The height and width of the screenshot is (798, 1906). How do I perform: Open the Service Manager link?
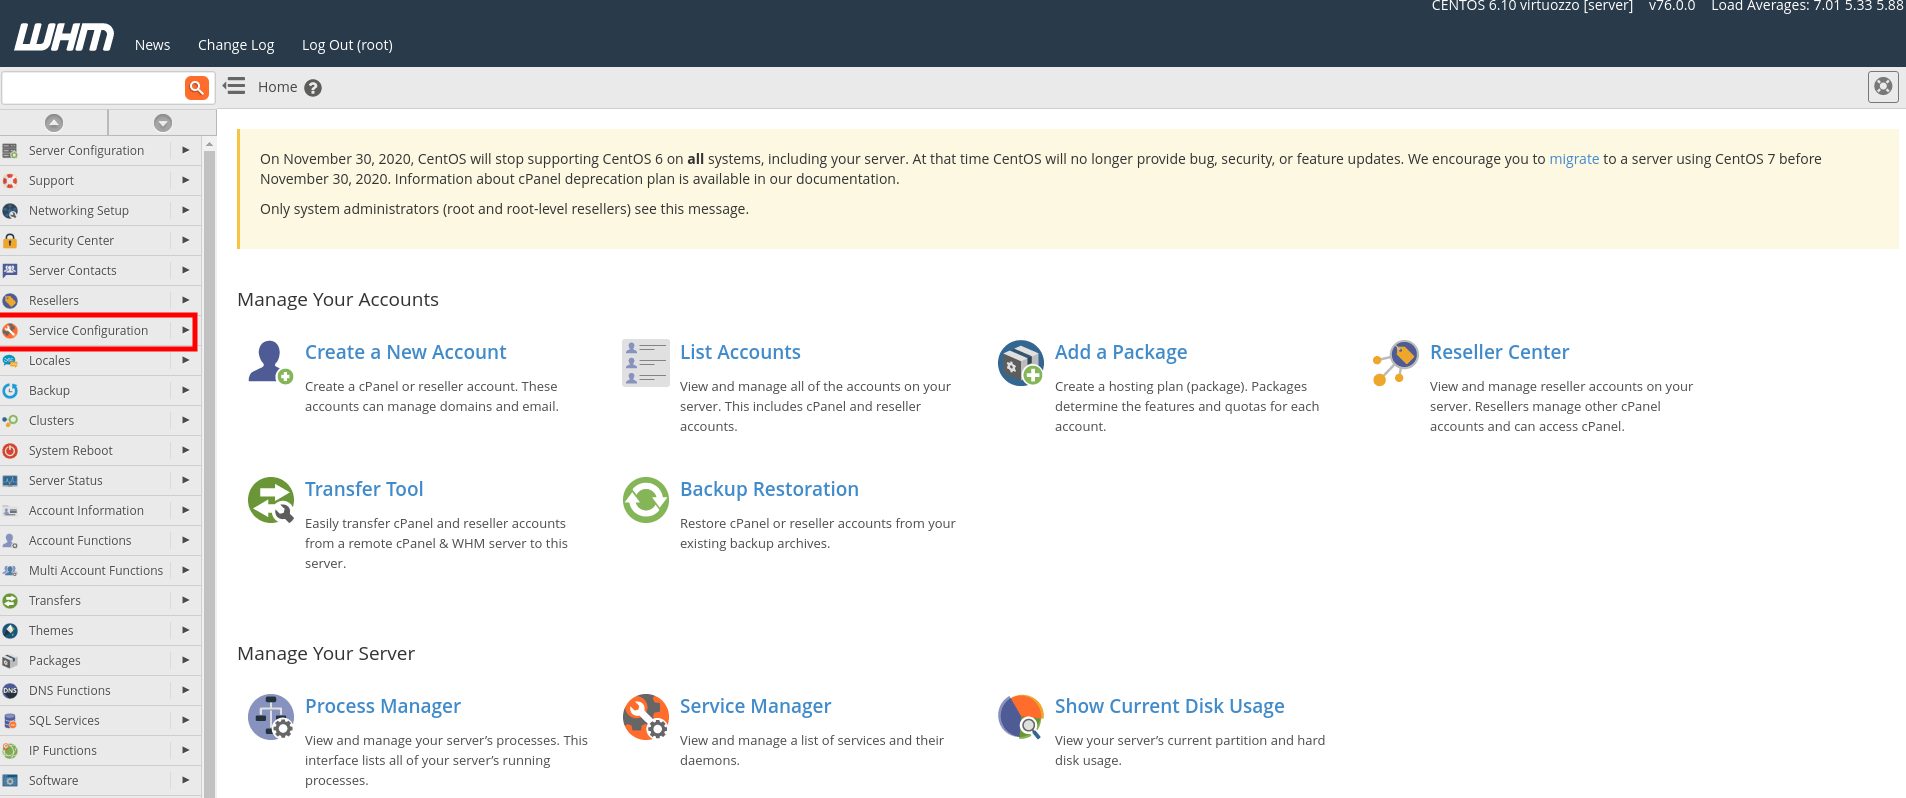(755, 706)
